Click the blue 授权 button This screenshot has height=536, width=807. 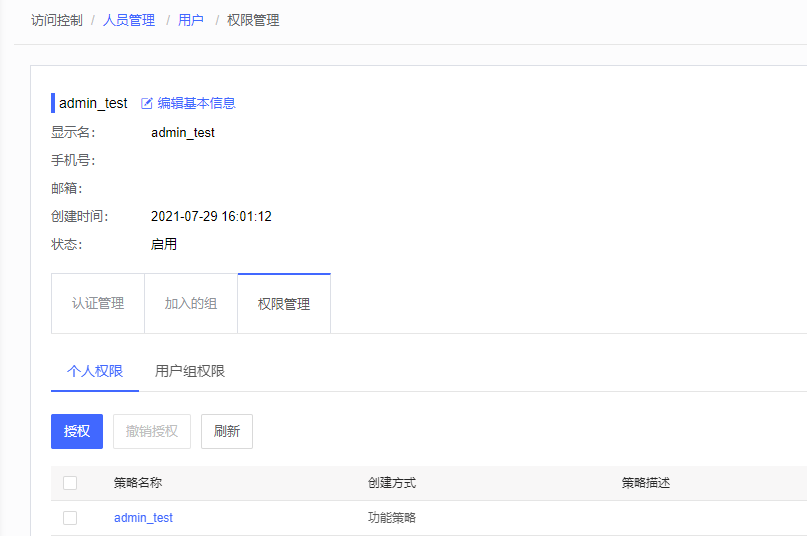point(77,431)
